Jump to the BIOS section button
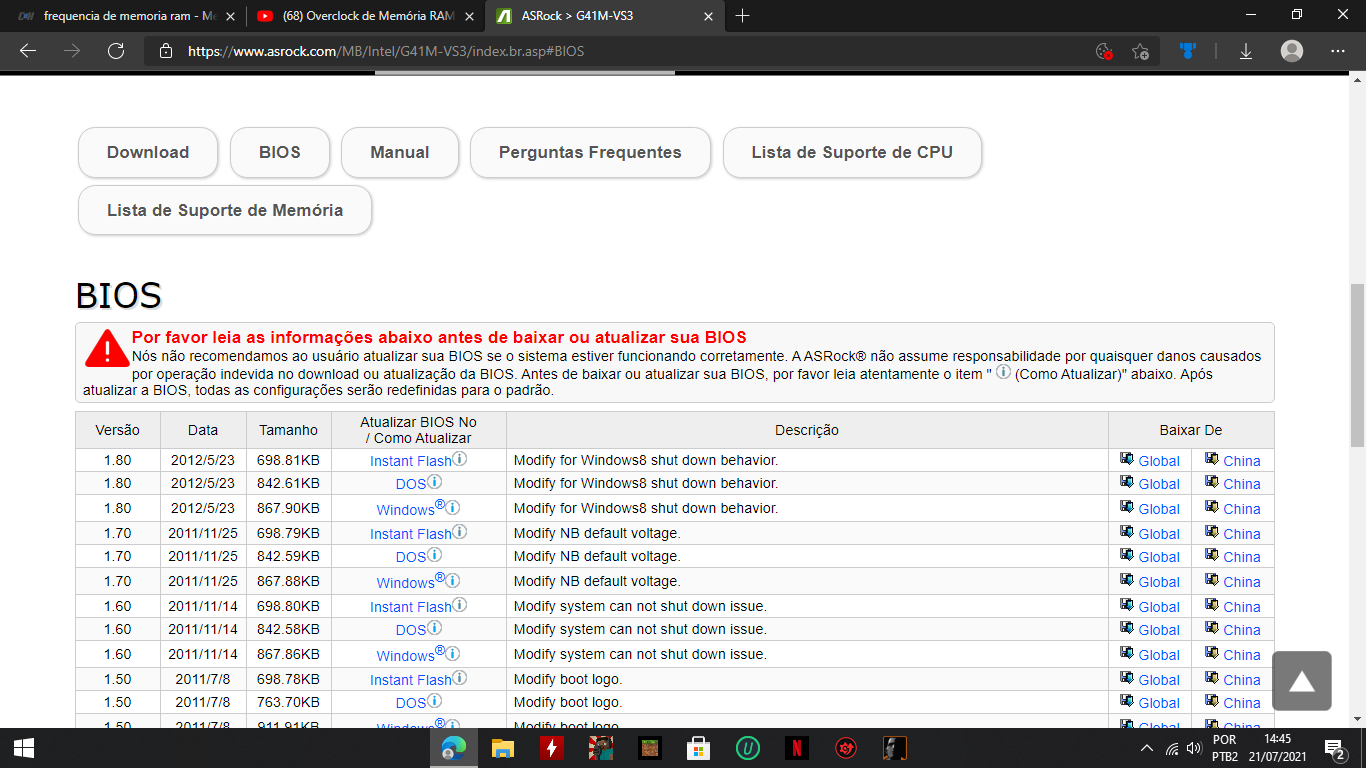 [280, 153]
